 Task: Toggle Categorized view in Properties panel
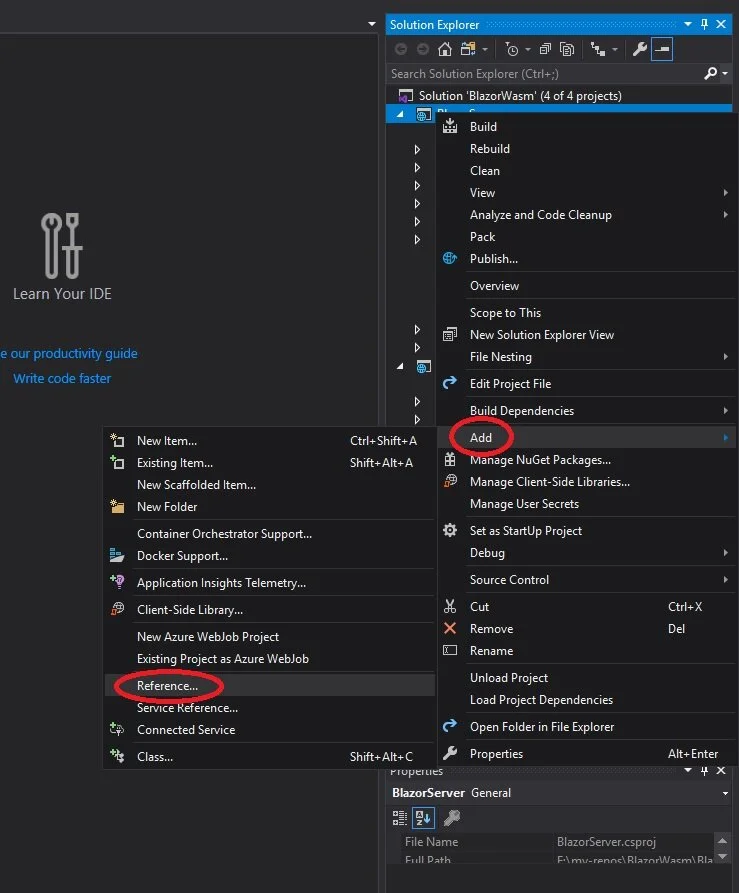(x=400, y=818)
